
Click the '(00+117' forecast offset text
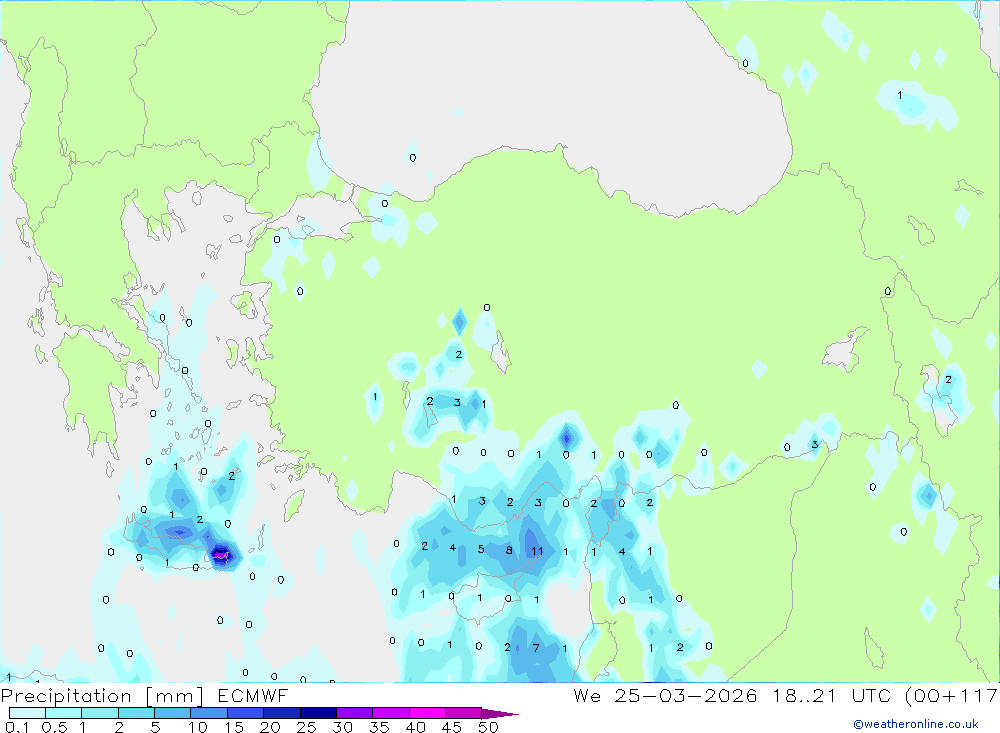coord(952,695)
